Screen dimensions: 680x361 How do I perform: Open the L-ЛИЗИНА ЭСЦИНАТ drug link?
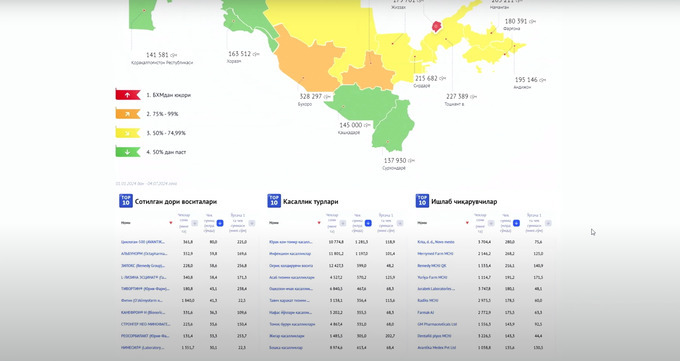click(144, 277)
